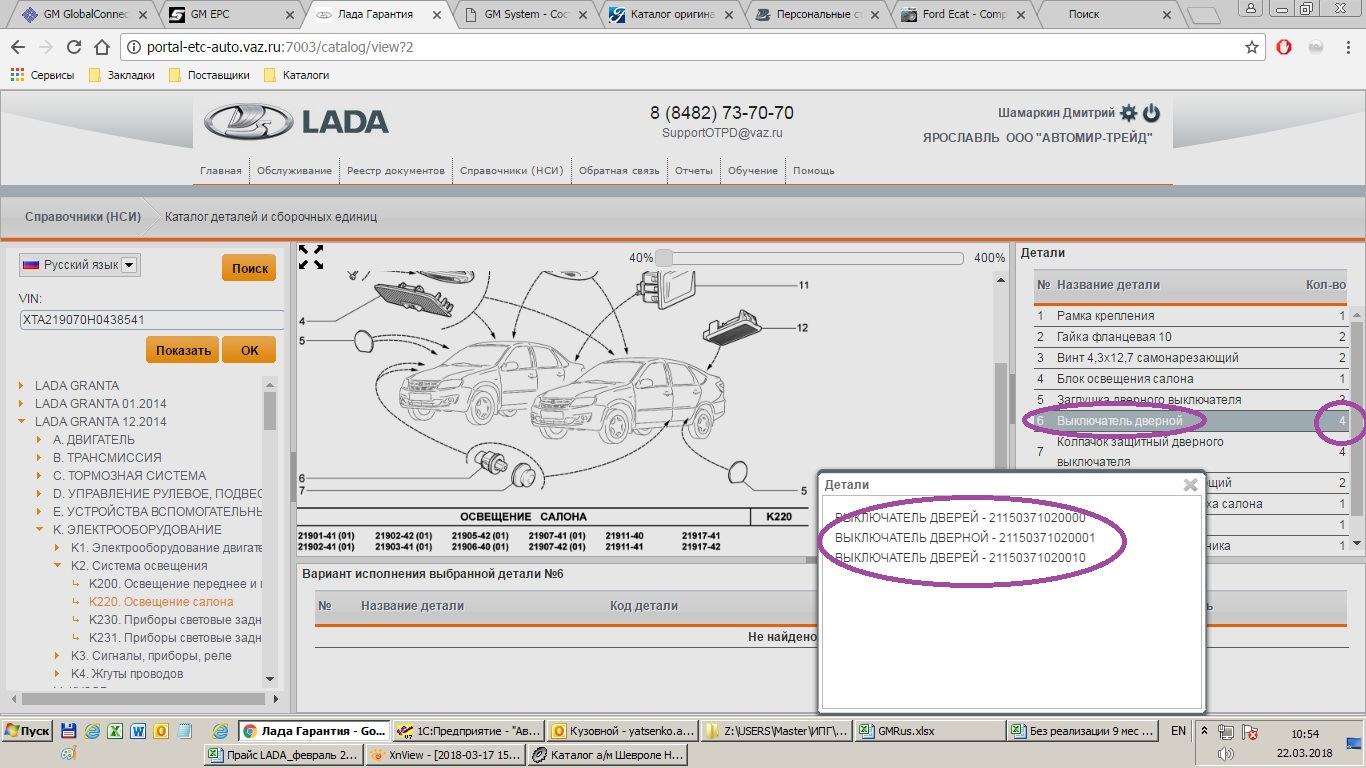Expand the A. ДВИГАТЕЛЬ tree node
1366x768 pixels.
pyautogui.click(x=39, y=440)
